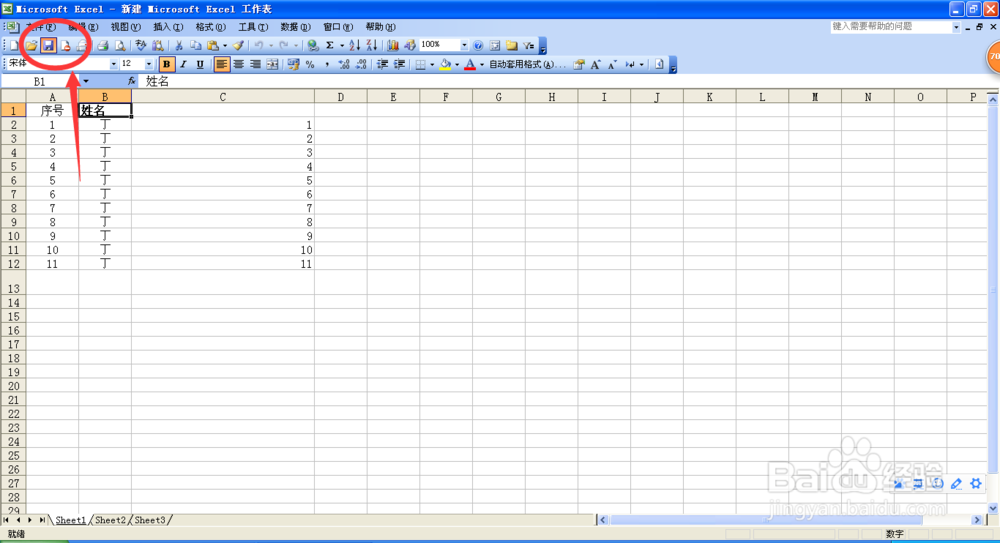Viewport: 1000px width, 543px height.
Task: Select the Format Painter brush icon
Action: click(238, 45)
